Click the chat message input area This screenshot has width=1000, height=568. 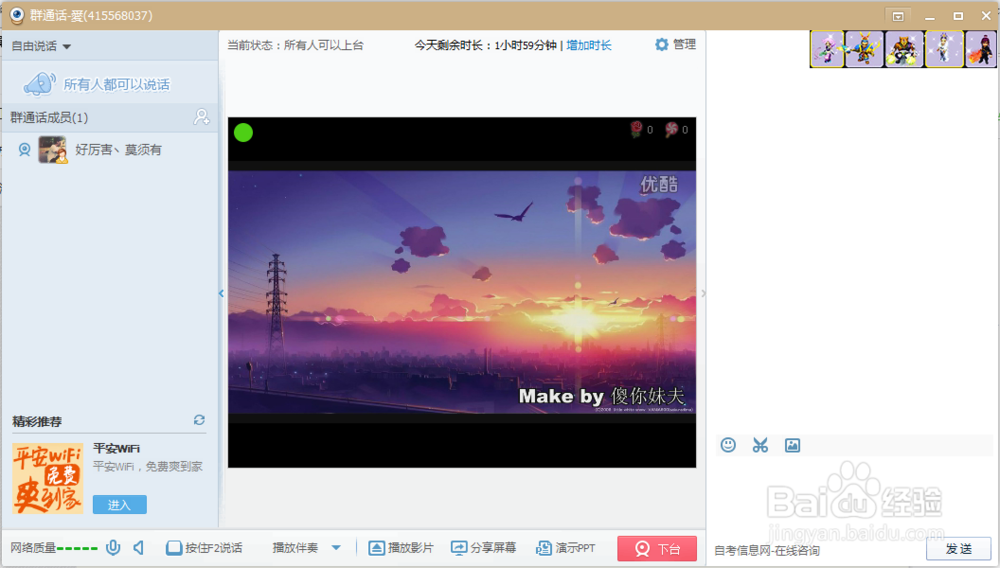click(852, 497)
